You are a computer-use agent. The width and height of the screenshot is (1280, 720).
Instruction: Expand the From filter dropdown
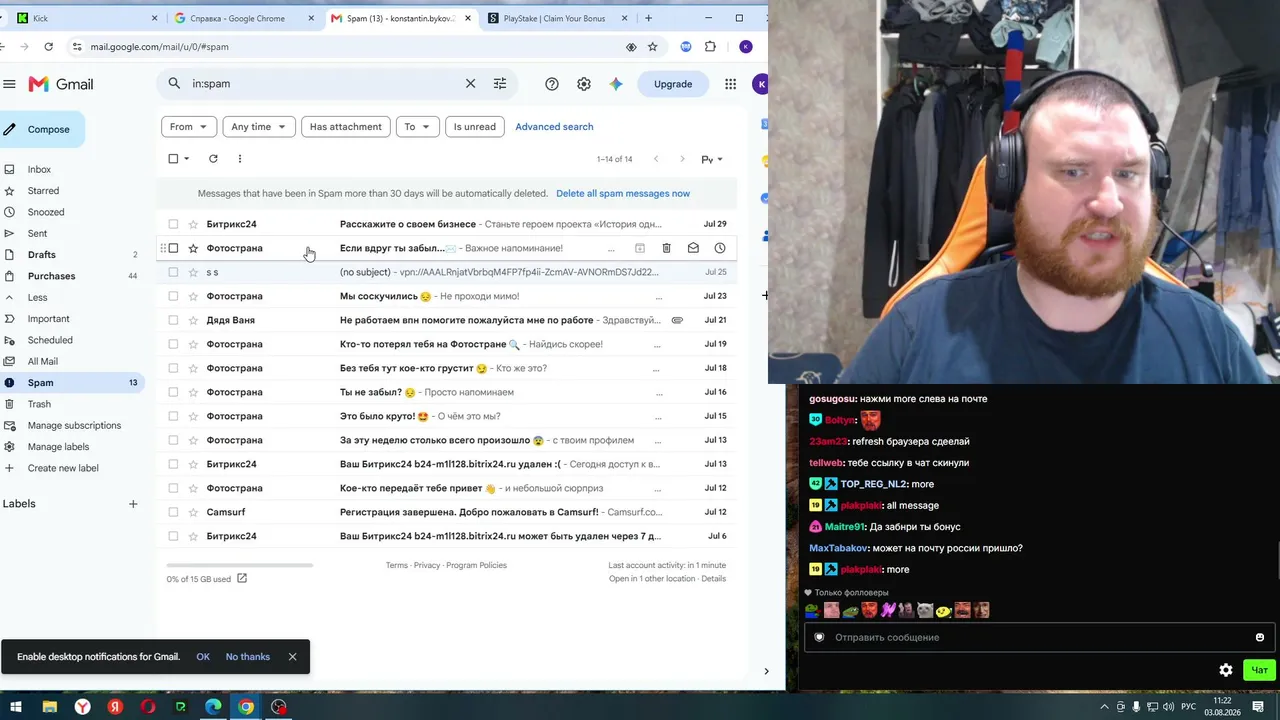(x=189, y=127)
